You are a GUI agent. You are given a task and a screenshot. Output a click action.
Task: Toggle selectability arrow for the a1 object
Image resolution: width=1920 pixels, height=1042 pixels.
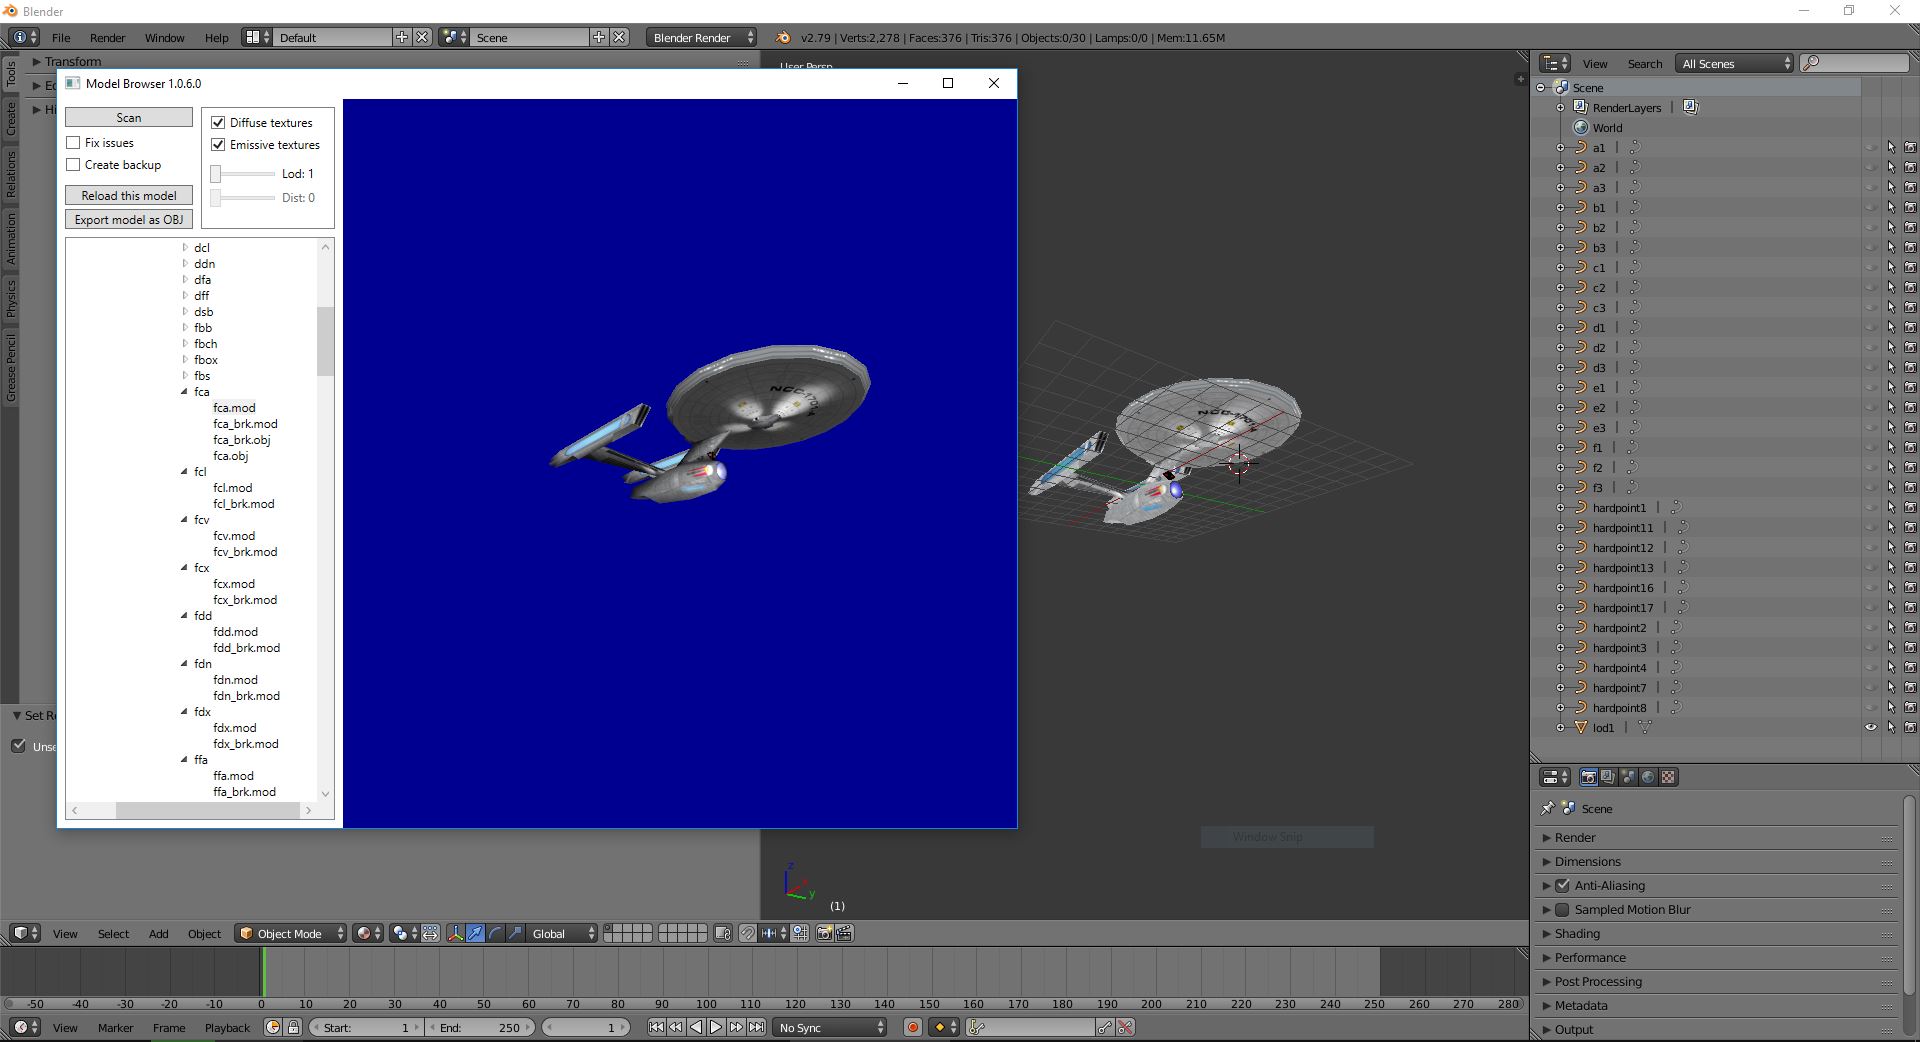[1891, 147]
